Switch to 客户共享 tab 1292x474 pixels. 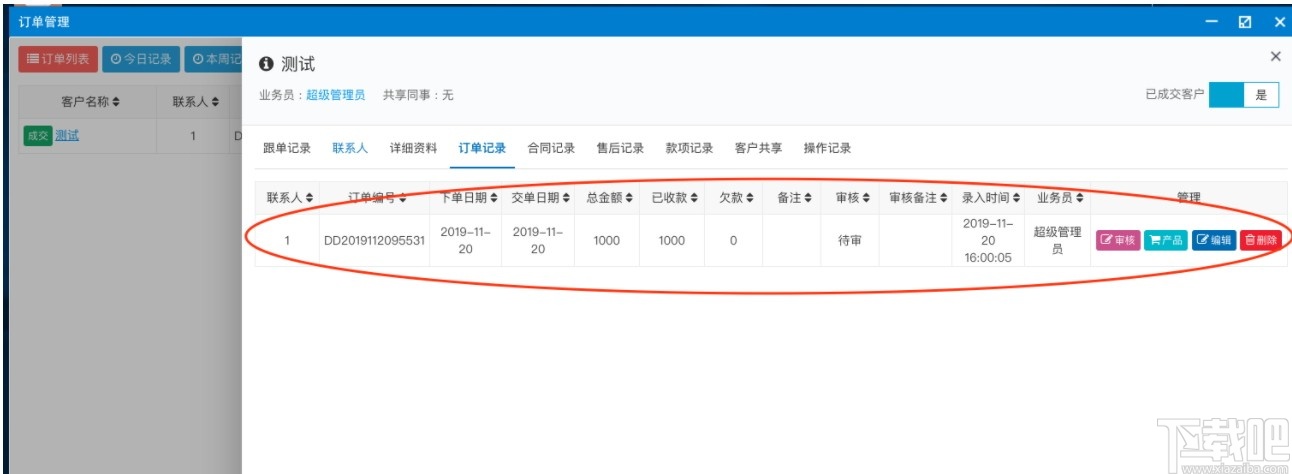[x=758, y=148]
